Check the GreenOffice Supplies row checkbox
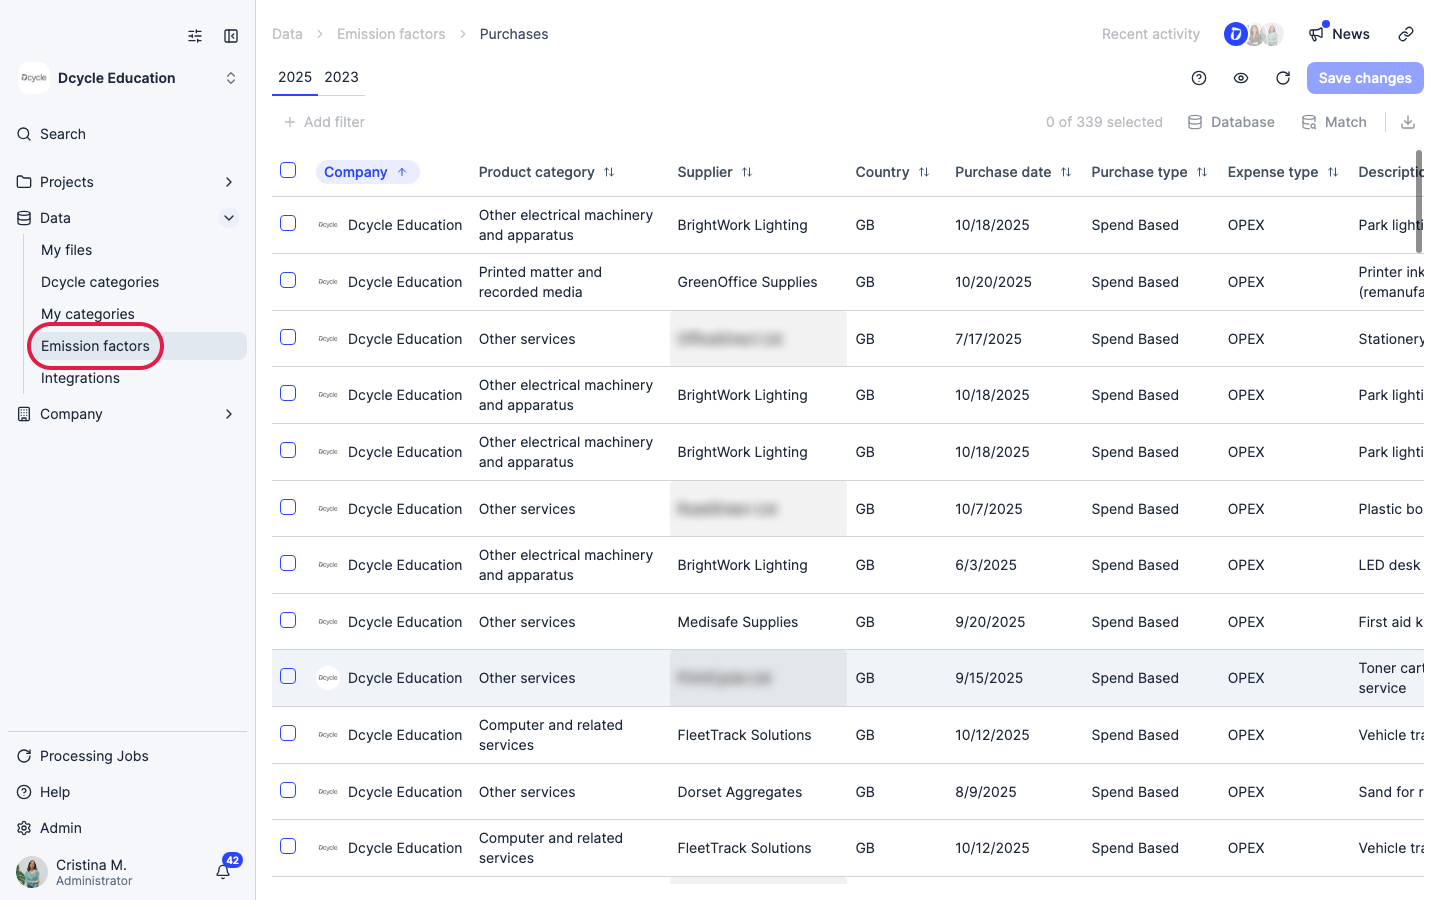1440x900 pixels. [288, 280]
